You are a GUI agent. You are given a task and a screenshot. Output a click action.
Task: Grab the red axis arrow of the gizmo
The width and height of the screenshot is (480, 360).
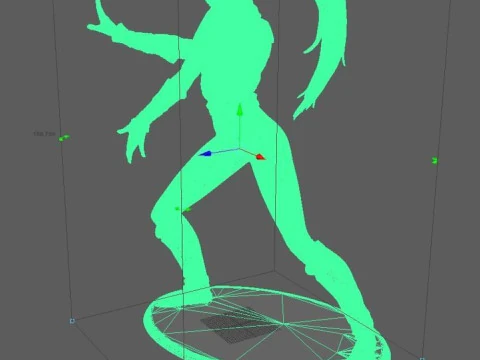pos(260,156)
